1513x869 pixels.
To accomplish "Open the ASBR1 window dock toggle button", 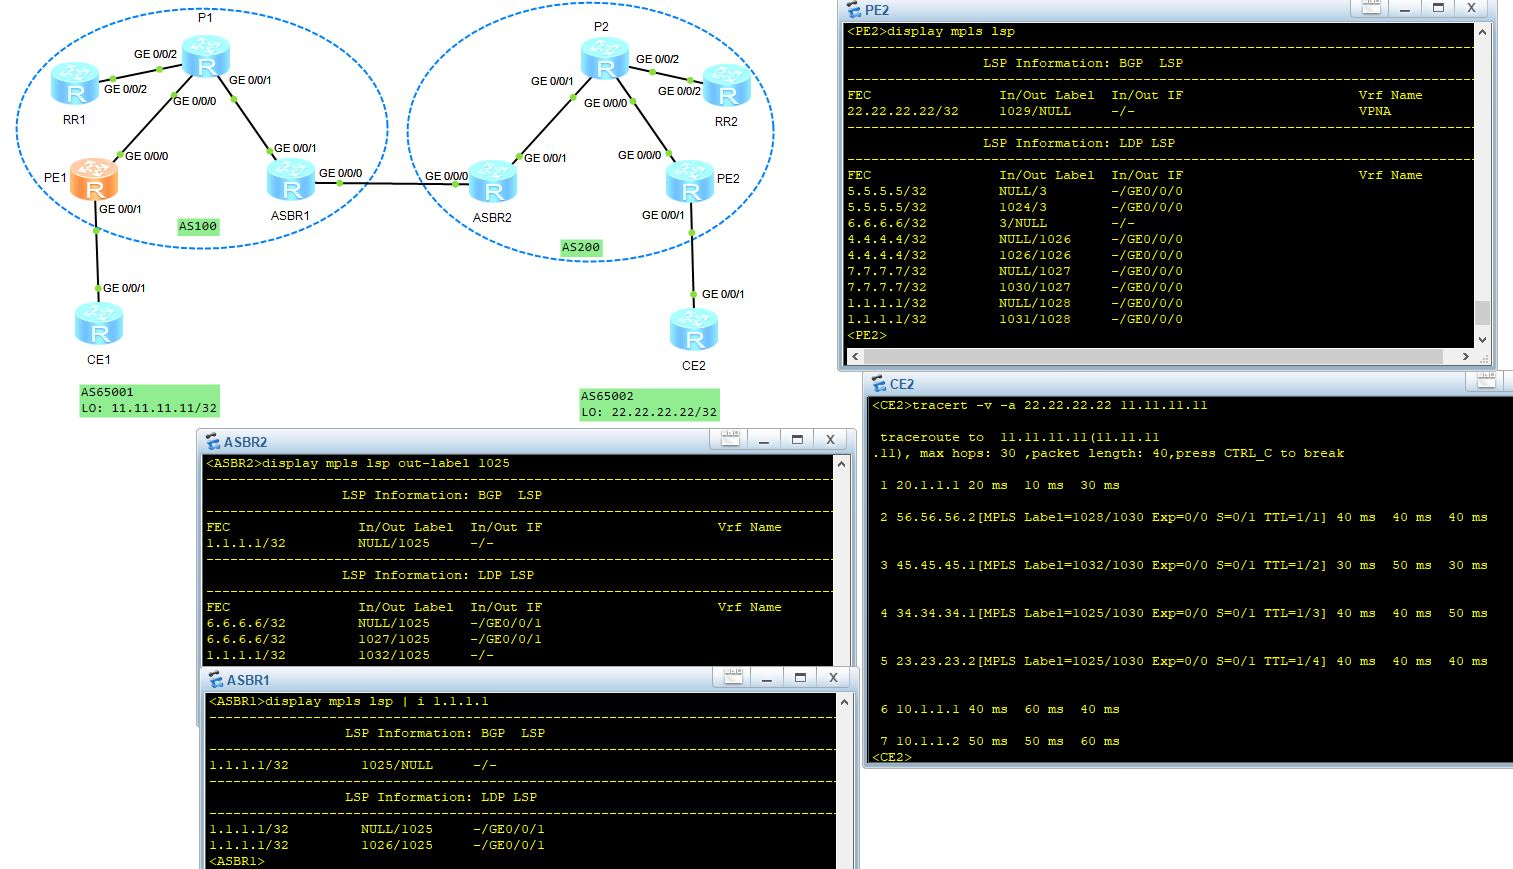I will (733, 678).
